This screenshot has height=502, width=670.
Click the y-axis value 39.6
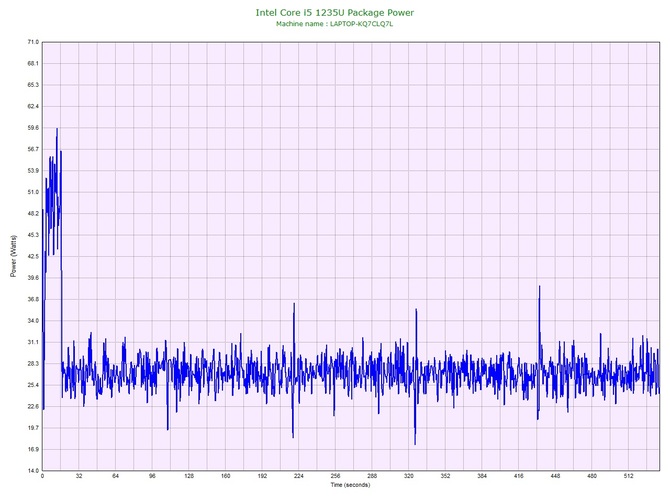point(33,278)
